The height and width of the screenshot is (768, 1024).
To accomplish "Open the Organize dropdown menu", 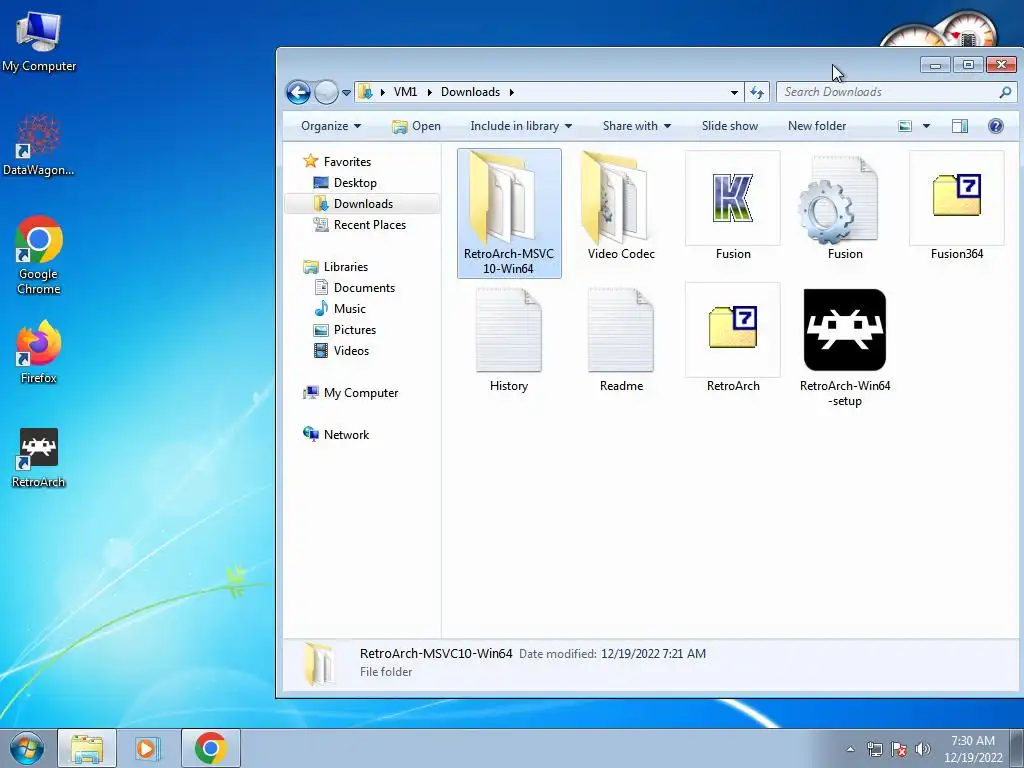I will tap(330, 126).
